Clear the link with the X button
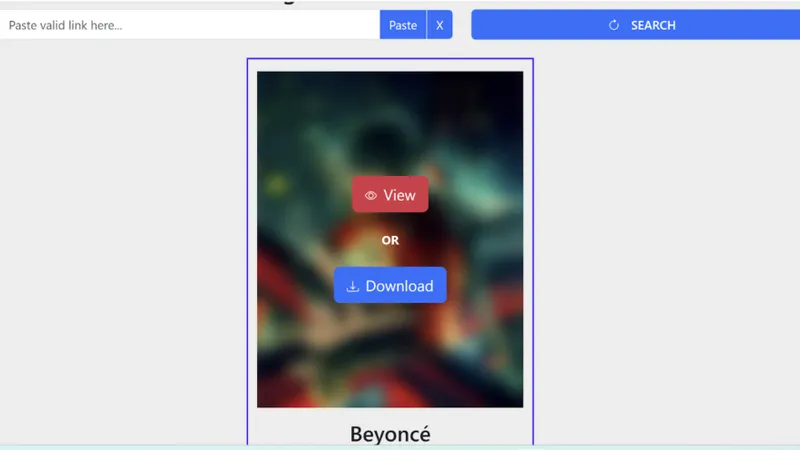 coord(439,25)
